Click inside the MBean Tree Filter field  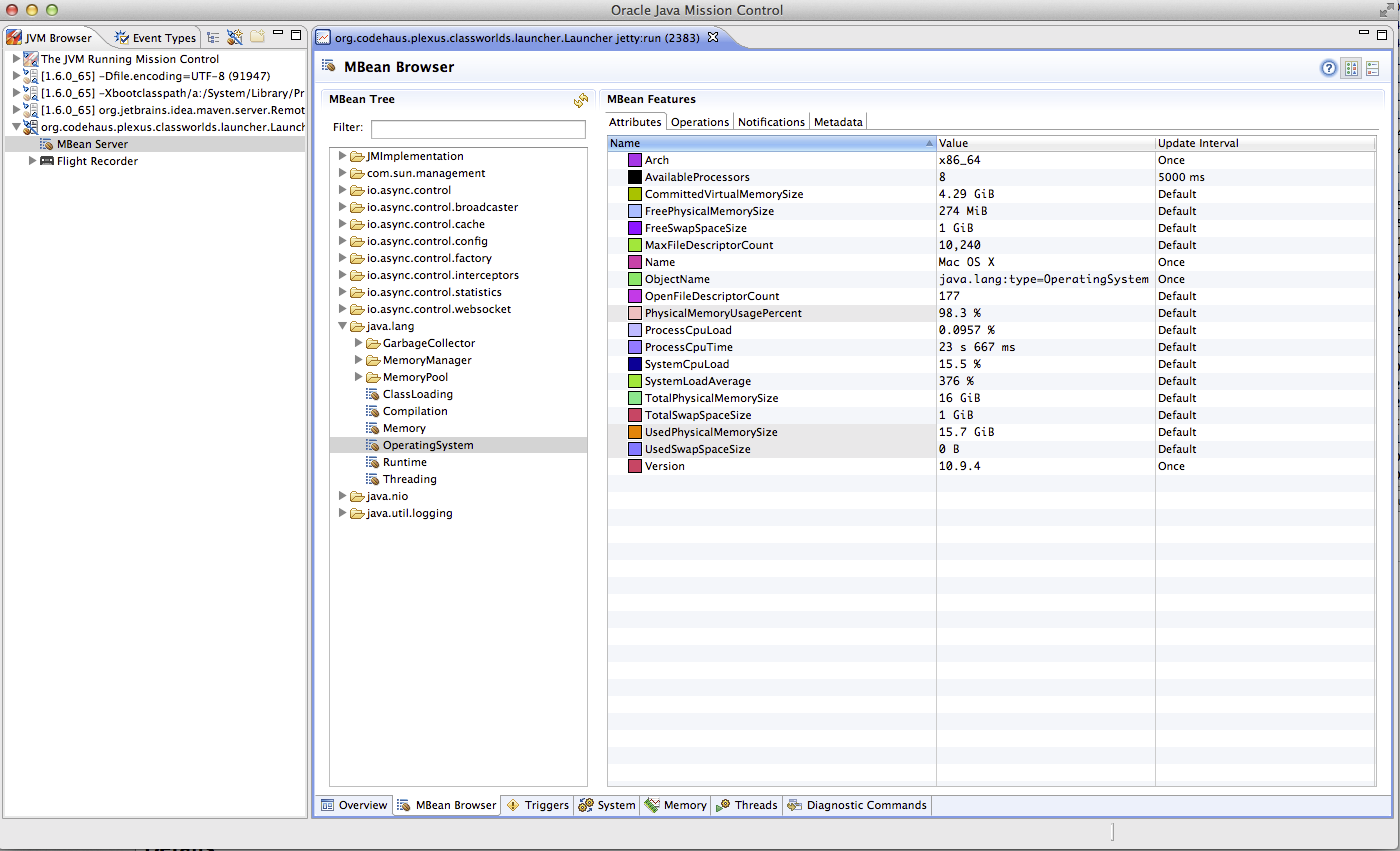[478, 129]
